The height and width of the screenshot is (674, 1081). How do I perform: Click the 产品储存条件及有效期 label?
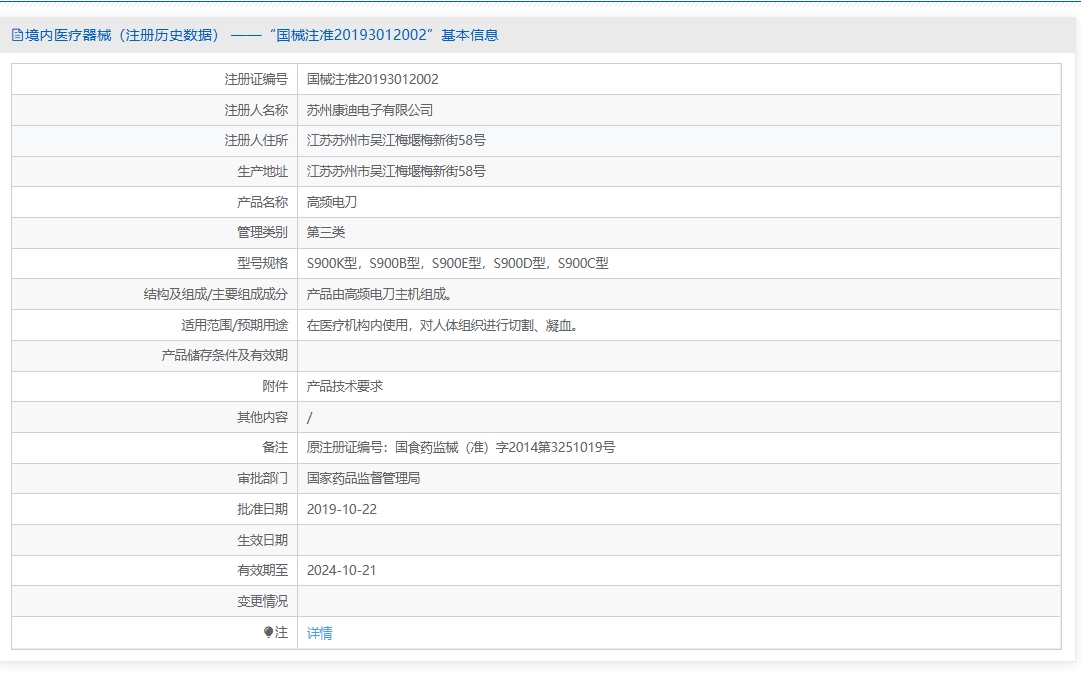(224, 356)
